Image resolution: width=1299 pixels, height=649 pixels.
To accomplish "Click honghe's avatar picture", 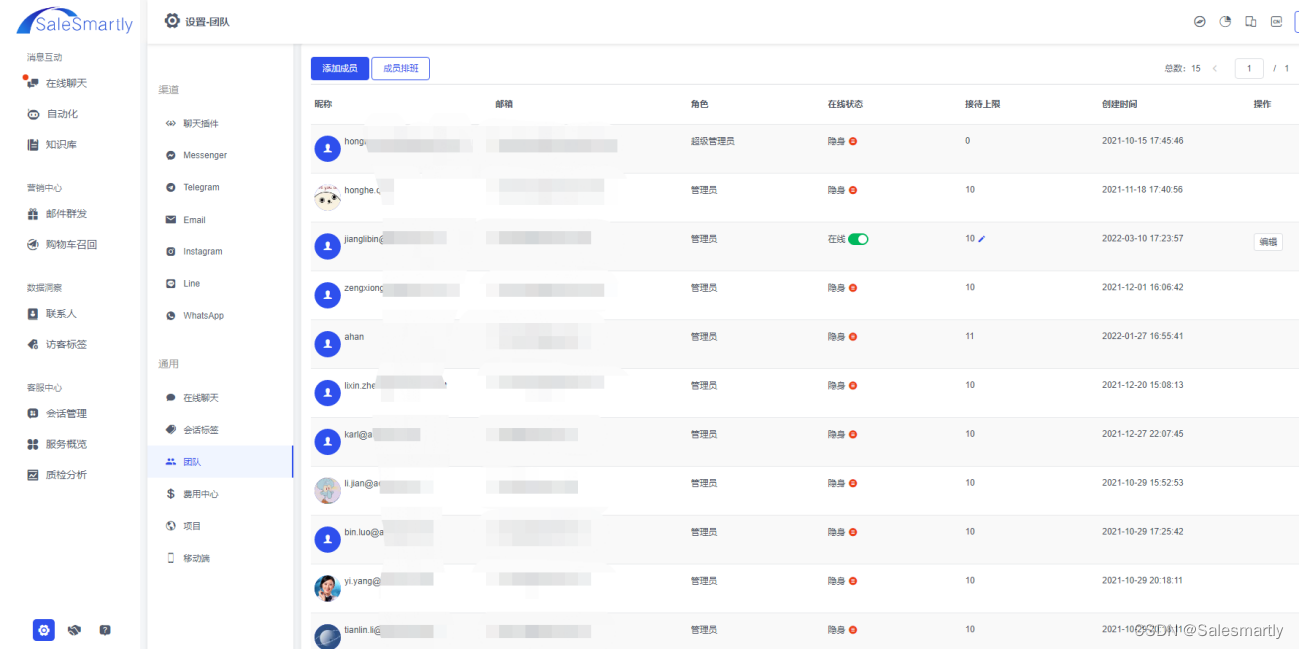I will (327, 197).
